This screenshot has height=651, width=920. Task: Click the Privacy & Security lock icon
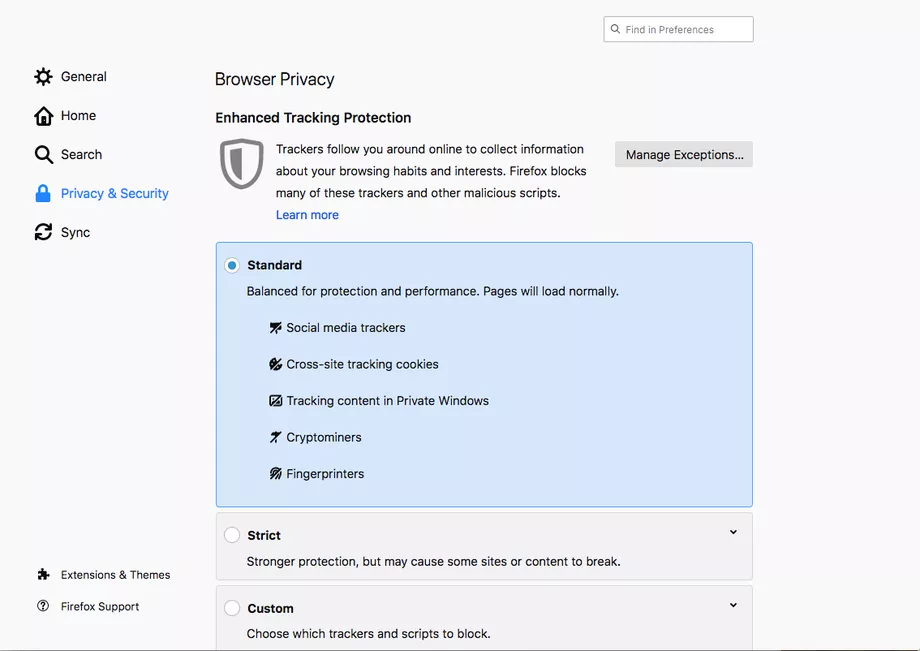pos(43,194)
